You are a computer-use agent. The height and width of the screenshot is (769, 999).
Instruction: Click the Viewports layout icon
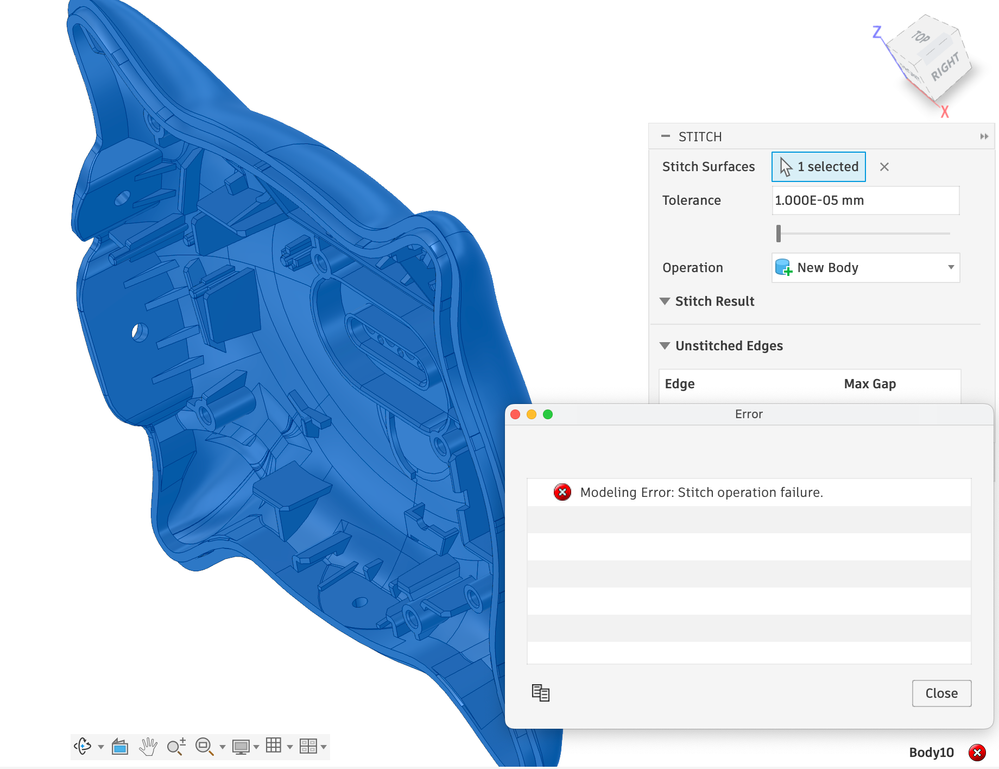click(x=308, y=746)
